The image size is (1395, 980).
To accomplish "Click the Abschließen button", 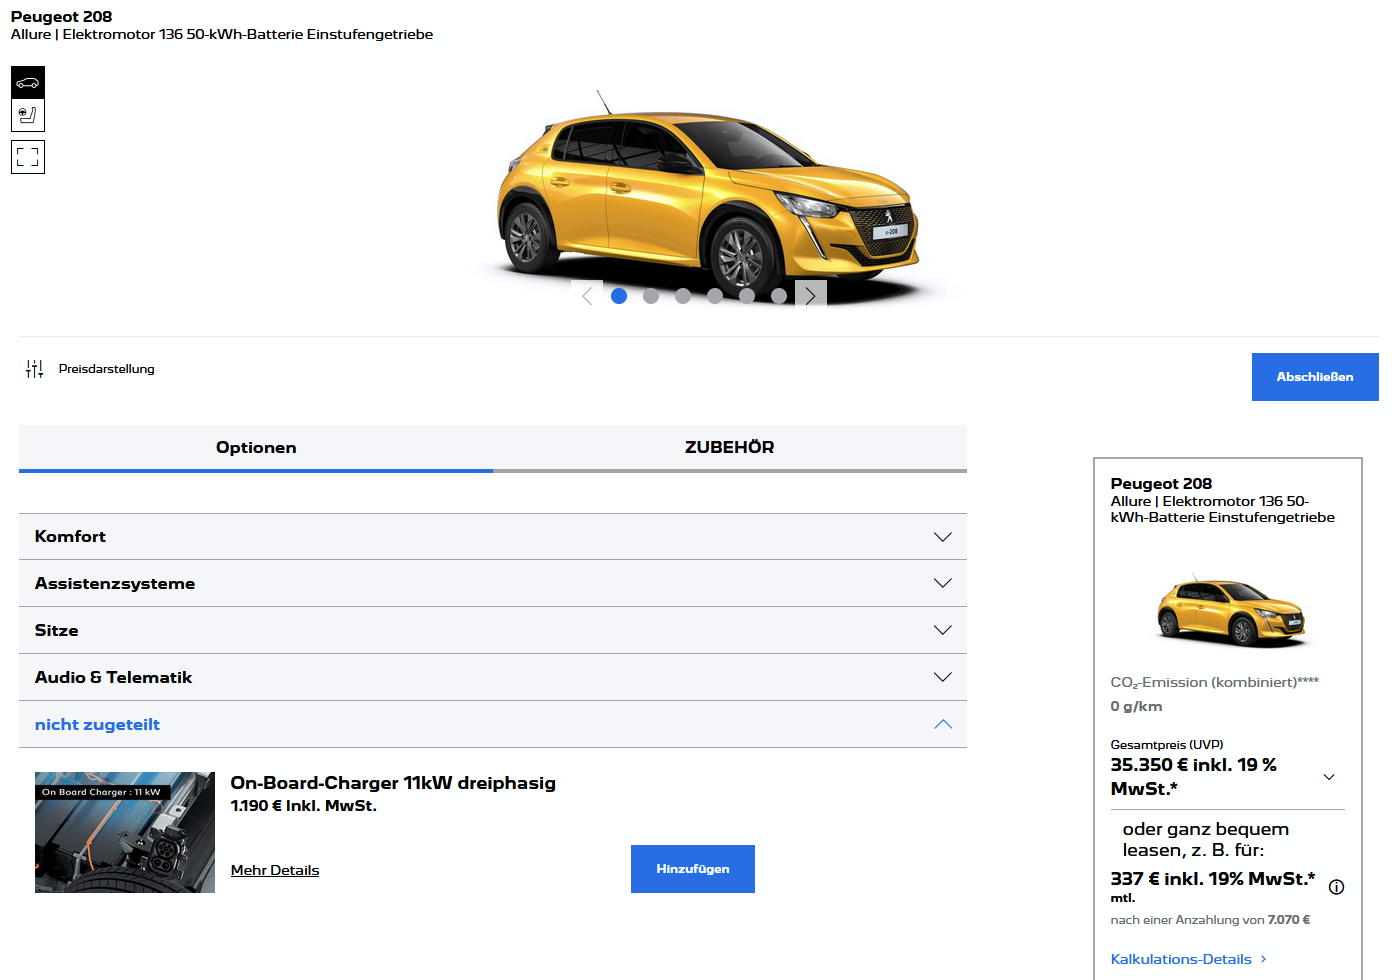I will point(1315,377).
